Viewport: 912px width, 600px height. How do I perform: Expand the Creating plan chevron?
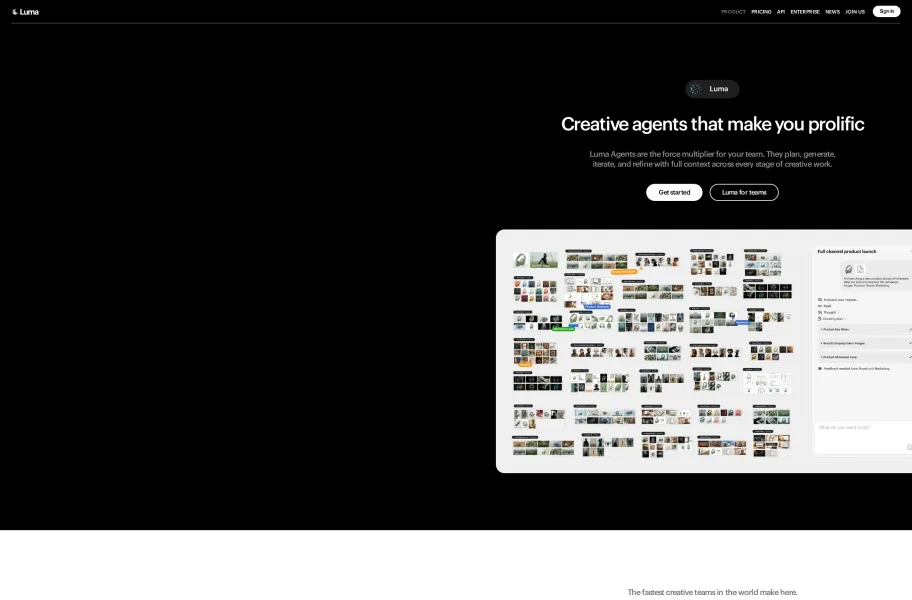pyautogui.click(x=846, y=319)
